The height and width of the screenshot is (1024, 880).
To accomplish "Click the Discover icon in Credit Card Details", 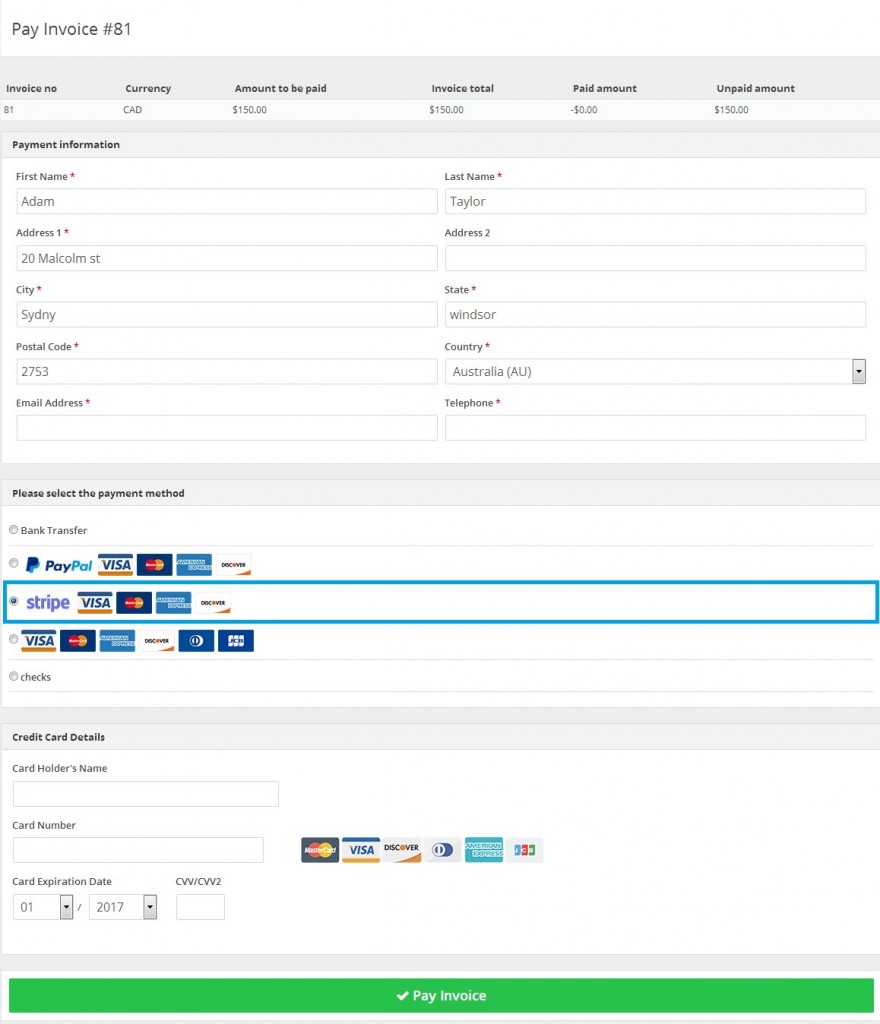I will [401, 849].
